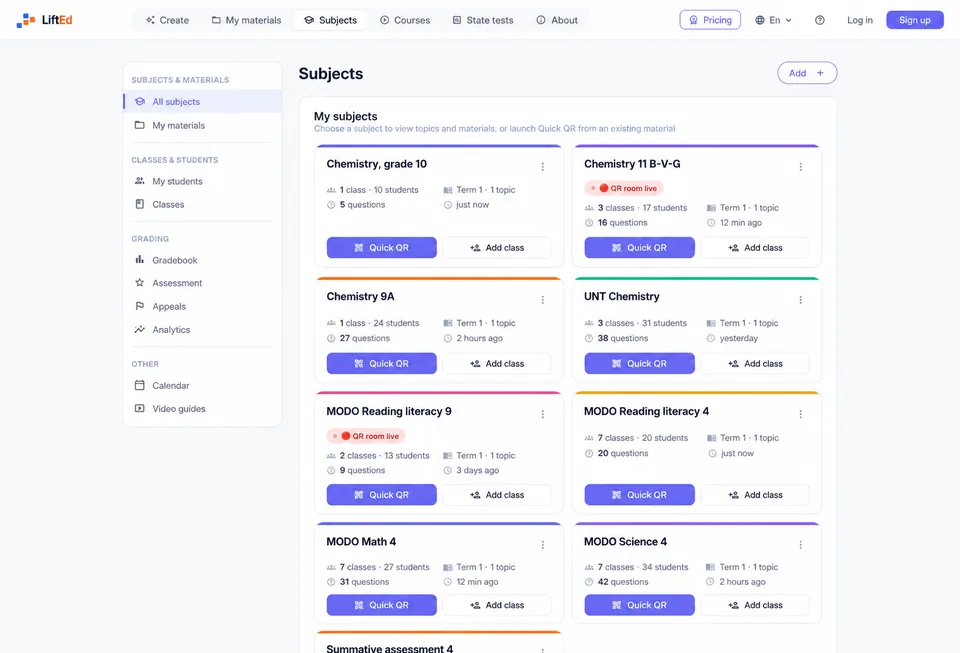Expand the En language dropdown
This screenshot has height=653, width=960.
[773, 20]
